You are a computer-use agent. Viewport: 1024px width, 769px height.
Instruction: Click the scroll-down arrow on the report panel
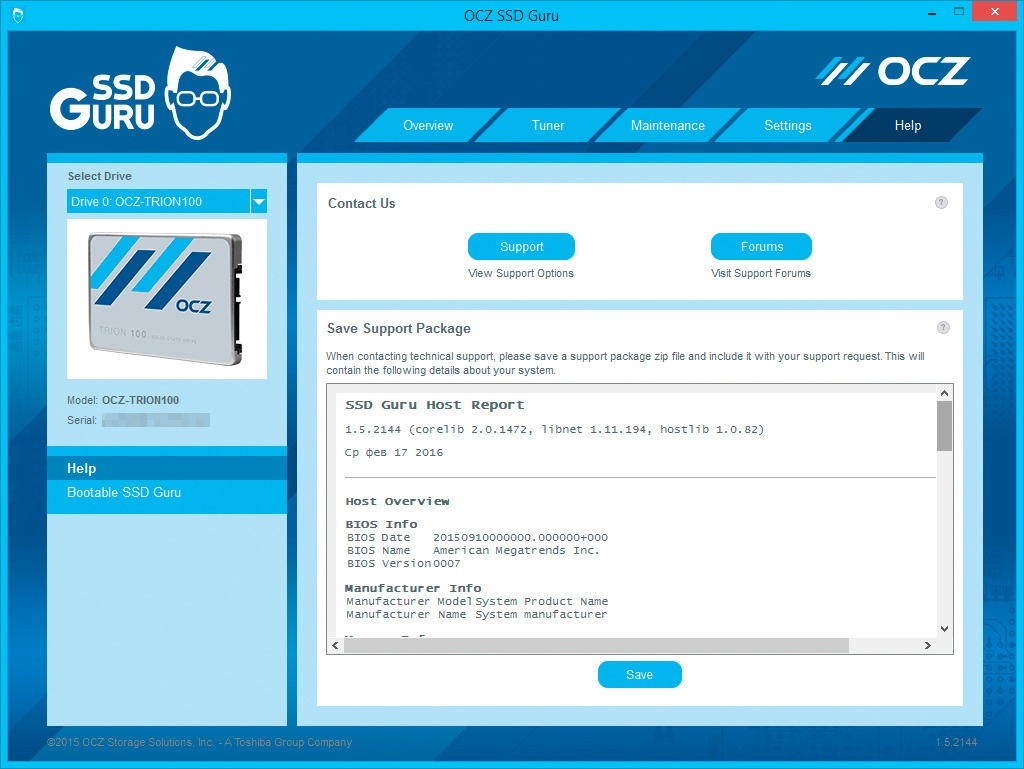944,629
